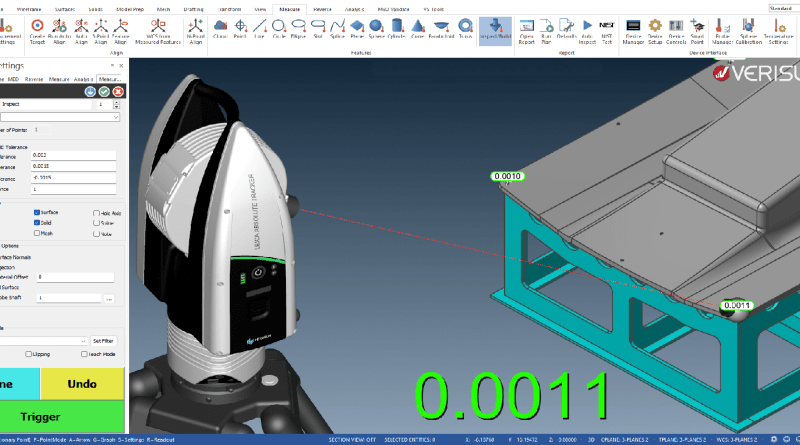This screenshot has width=800, height=445.
Task: Measure a Torus feature
Action: pos(465,29)
